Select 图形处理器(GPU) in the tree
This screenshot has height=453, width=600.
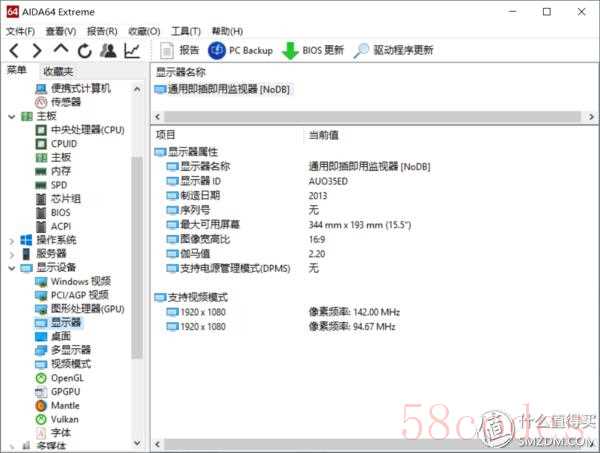click(x=80, y=309)
